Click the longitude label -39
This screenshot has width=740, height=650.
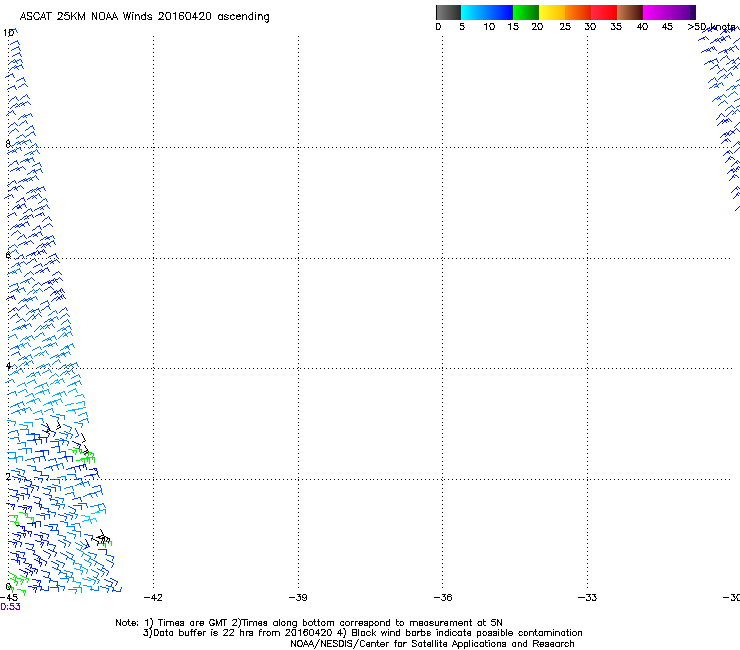point(298,598)
